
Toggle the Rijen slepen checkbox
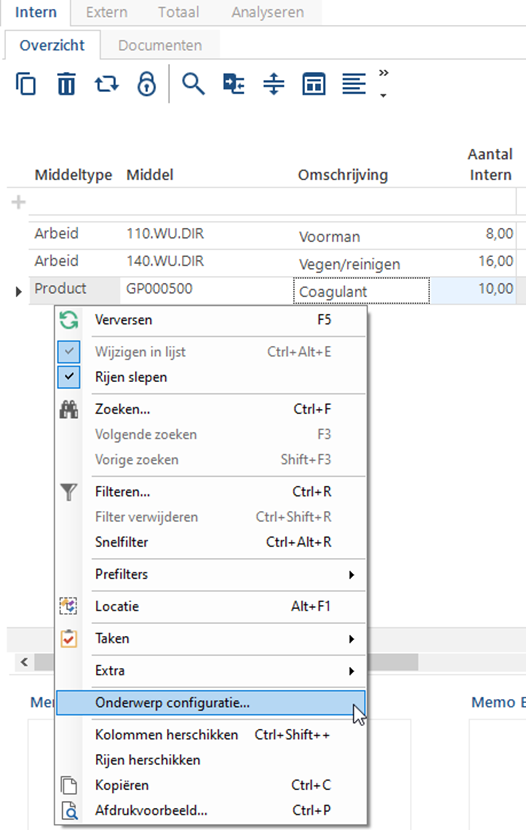coord(69,377)
